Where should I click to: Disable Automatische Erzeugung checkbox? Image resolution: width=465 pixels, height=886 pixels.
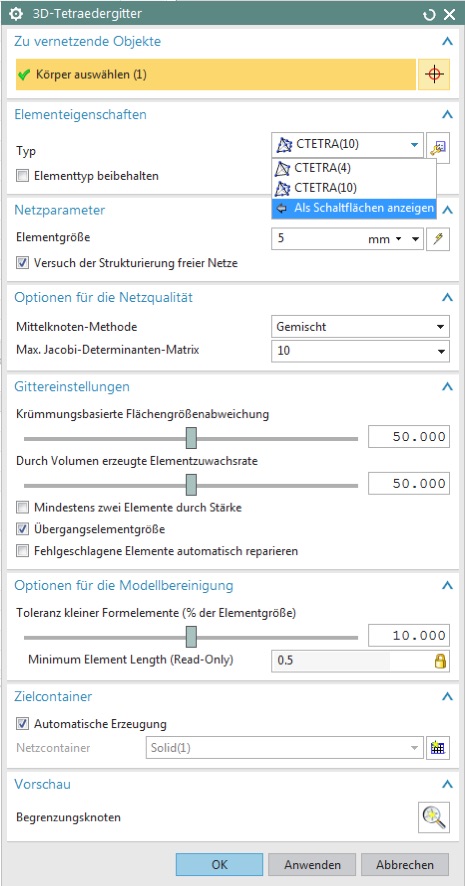(23, 723)
